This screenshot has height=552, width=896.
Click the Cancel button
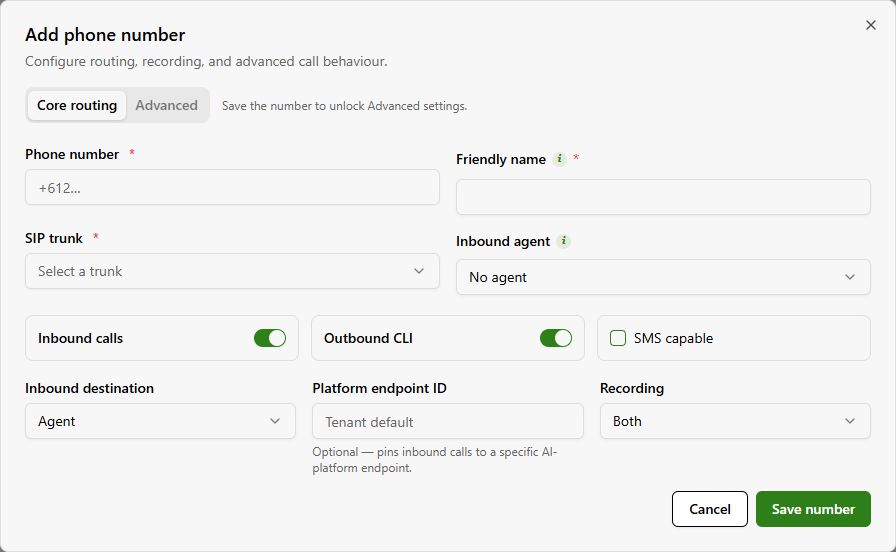coord(710,509)
